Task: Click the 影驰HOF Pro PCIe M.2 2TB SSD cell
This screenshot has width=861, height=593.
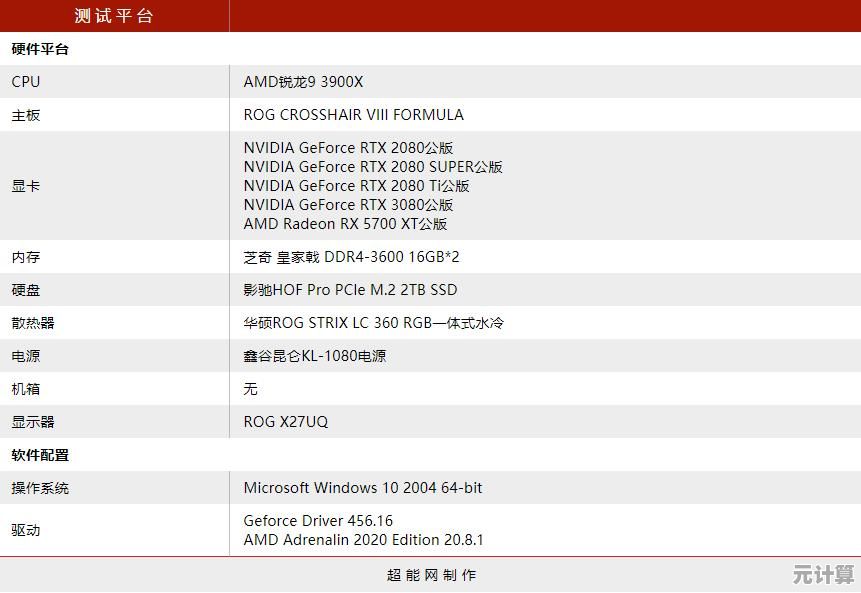Action: point(350,290)
